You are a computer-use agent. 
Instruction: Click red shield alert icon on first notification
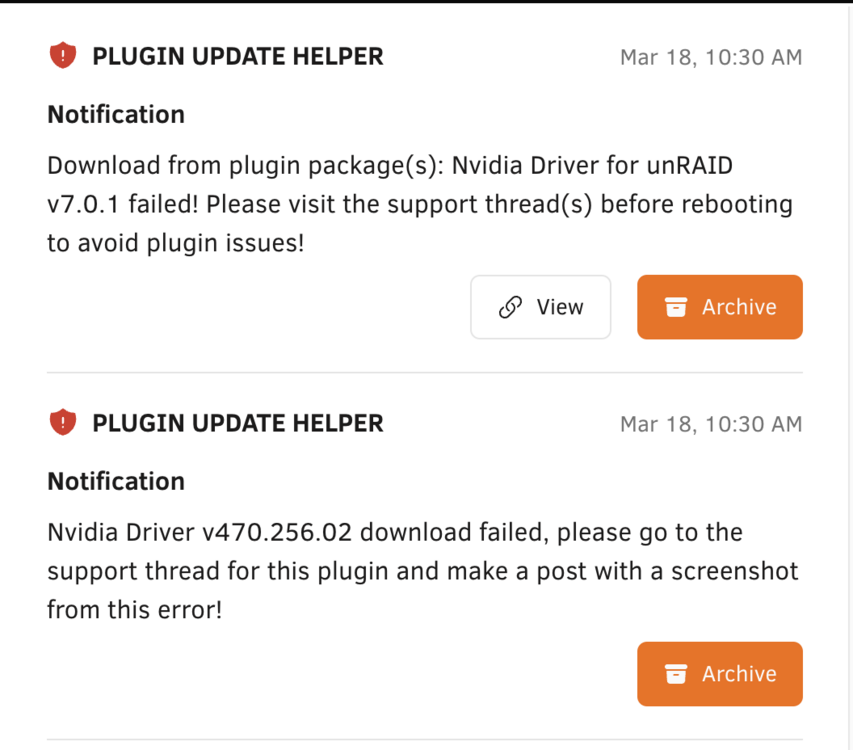[x=63, y=55]
